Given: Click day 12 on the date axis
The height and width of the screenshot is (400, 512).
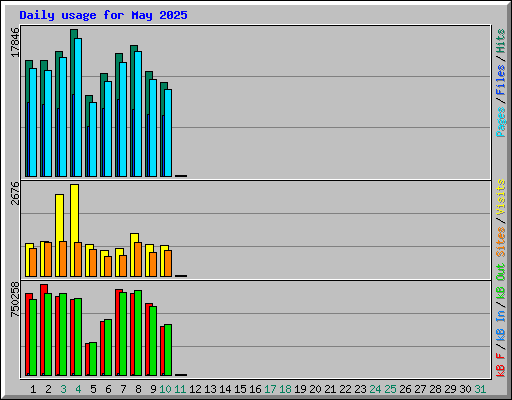Looking at the screenshot, I should point(195,389).
